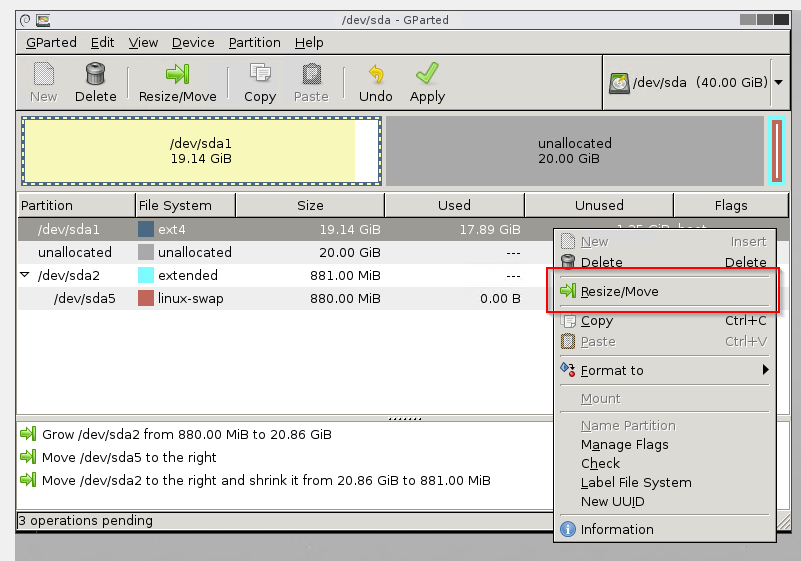This screenshot has width=801, height=561.
Task: Click the New partition toolbar icon
Action: (x=43, y=74)
